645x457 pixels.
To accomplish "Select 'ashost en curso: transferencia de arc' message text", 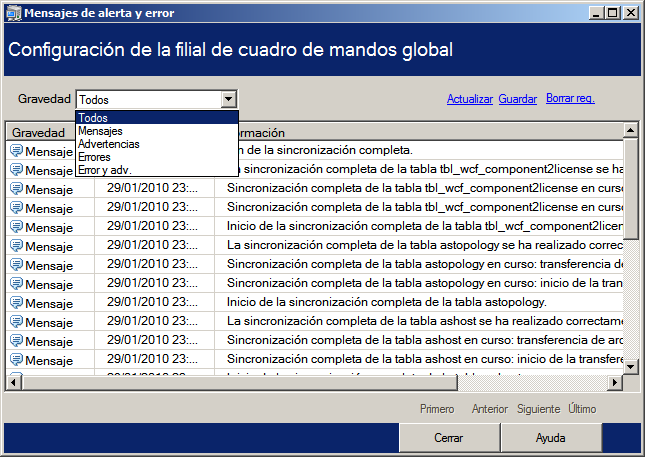I will 425,340.
